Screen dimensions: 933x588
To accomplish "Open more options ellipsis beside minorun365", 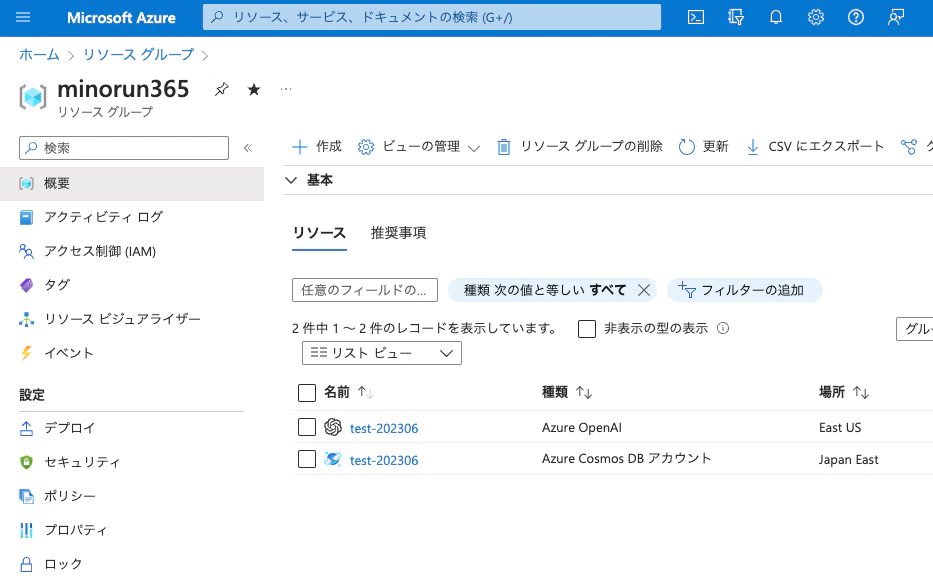I will [286, 89].
